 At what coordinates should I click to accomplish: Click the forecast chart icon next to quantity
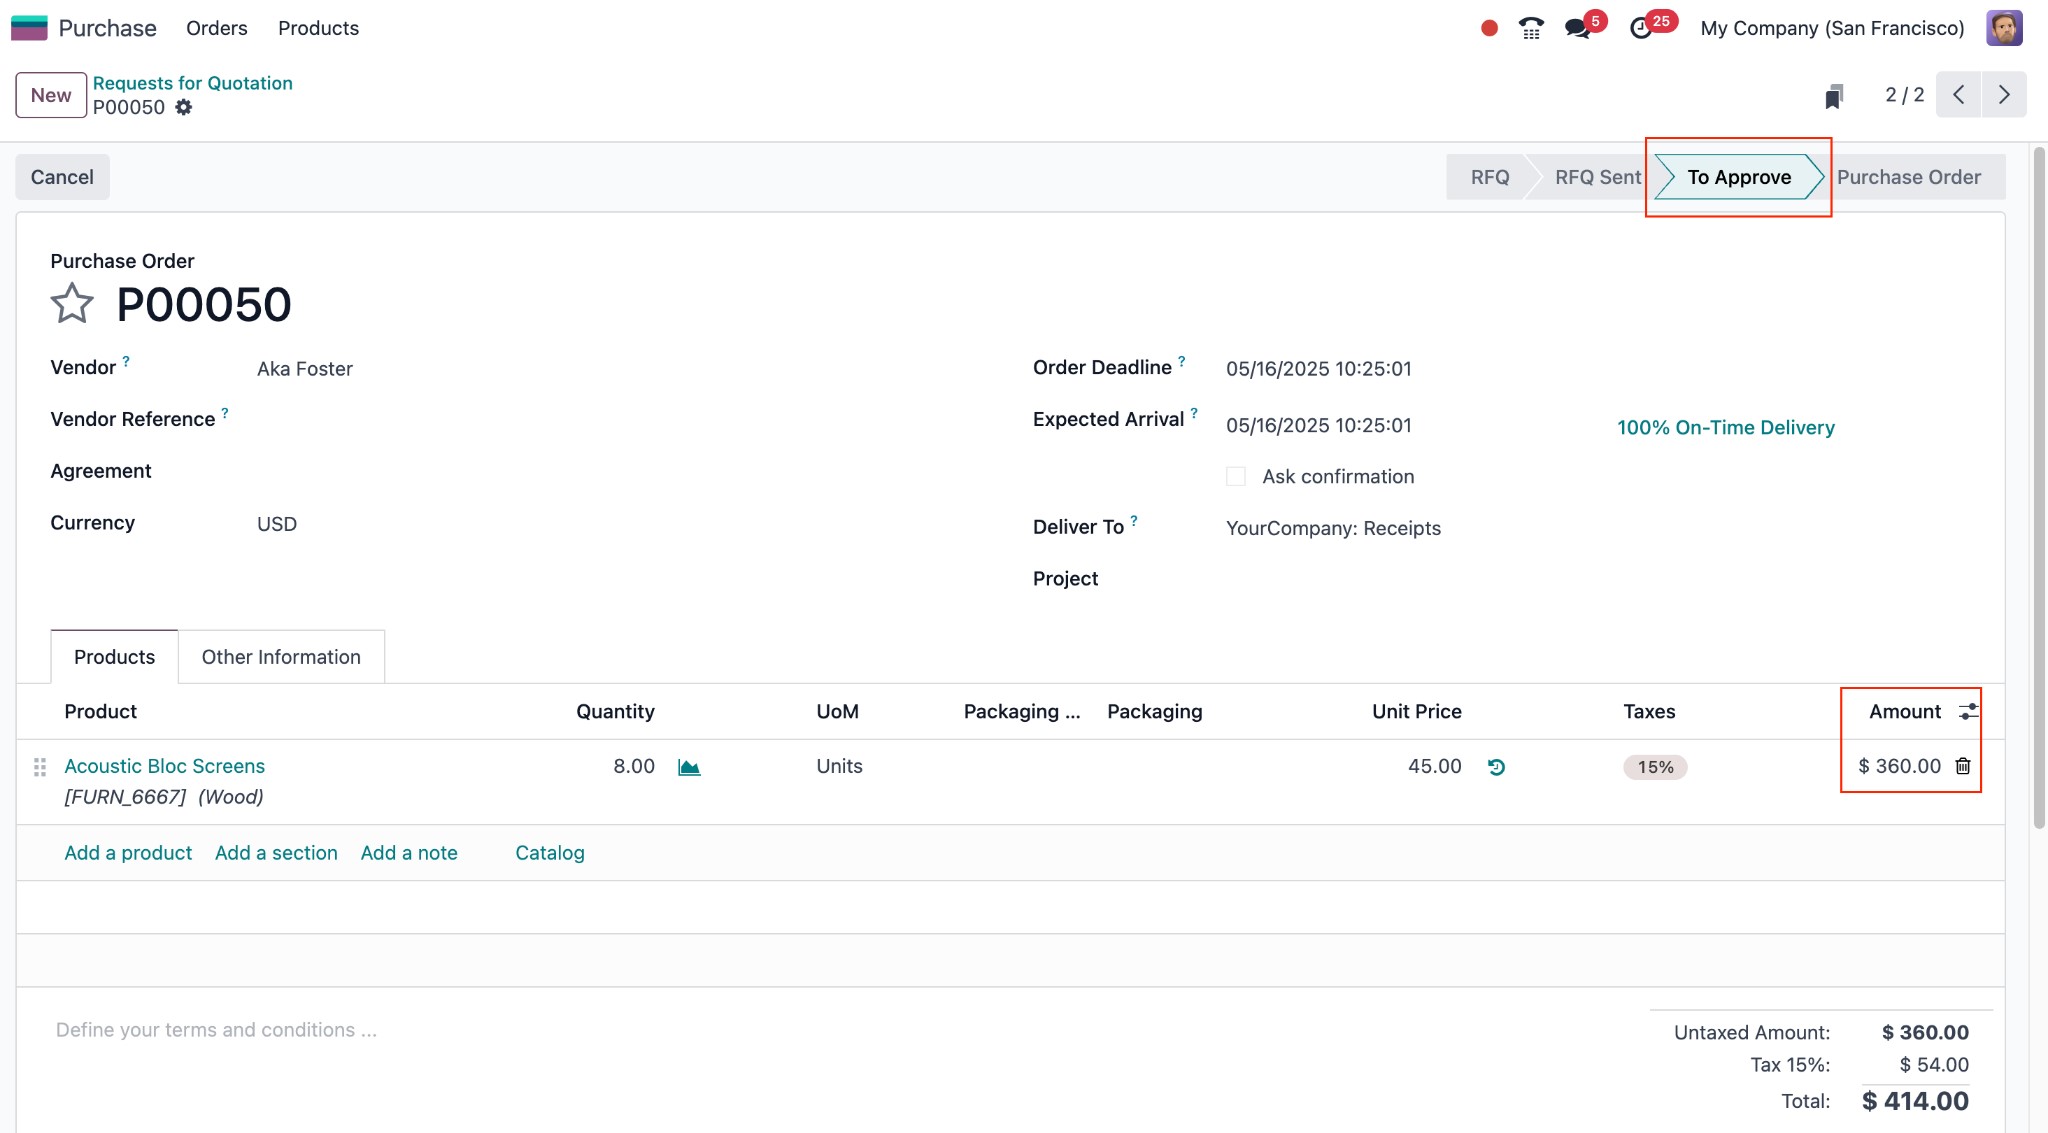tap(689, 767)
